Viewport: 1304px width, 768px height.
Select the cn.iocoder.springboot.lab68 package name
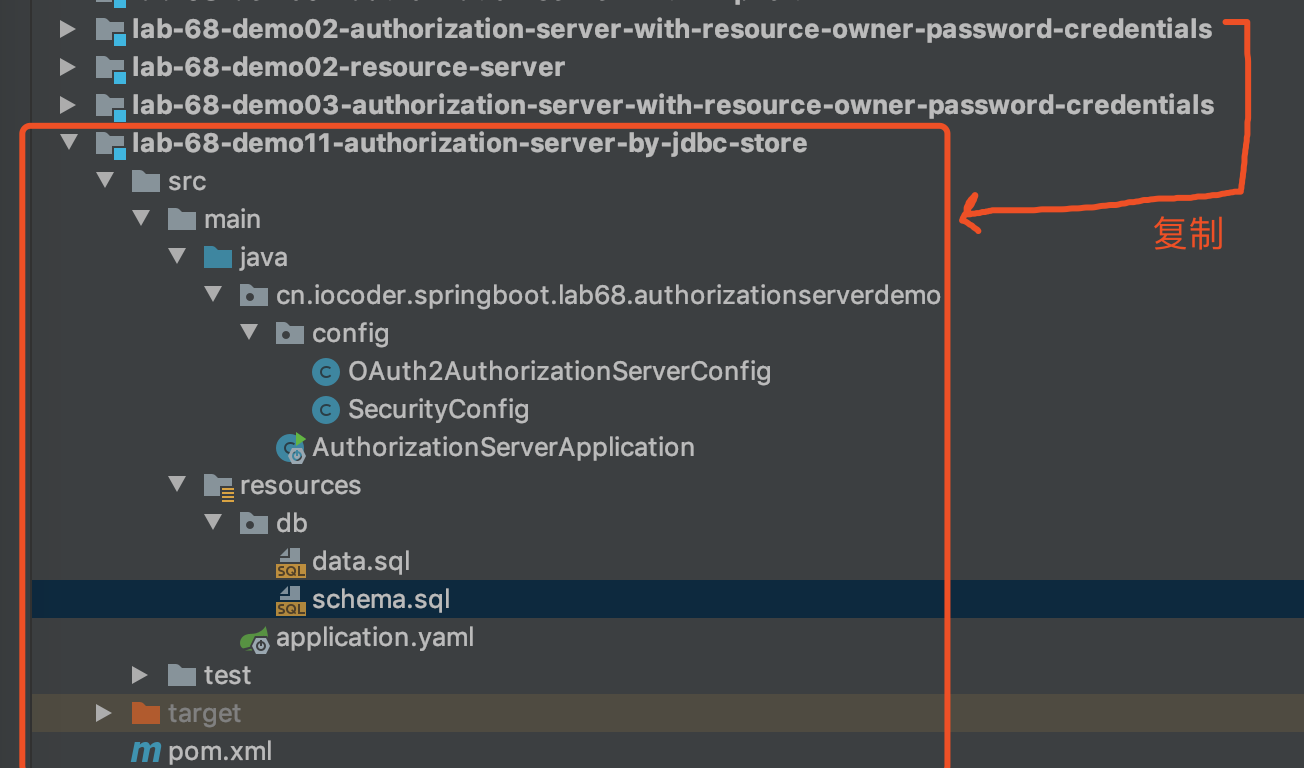point(608,296)
